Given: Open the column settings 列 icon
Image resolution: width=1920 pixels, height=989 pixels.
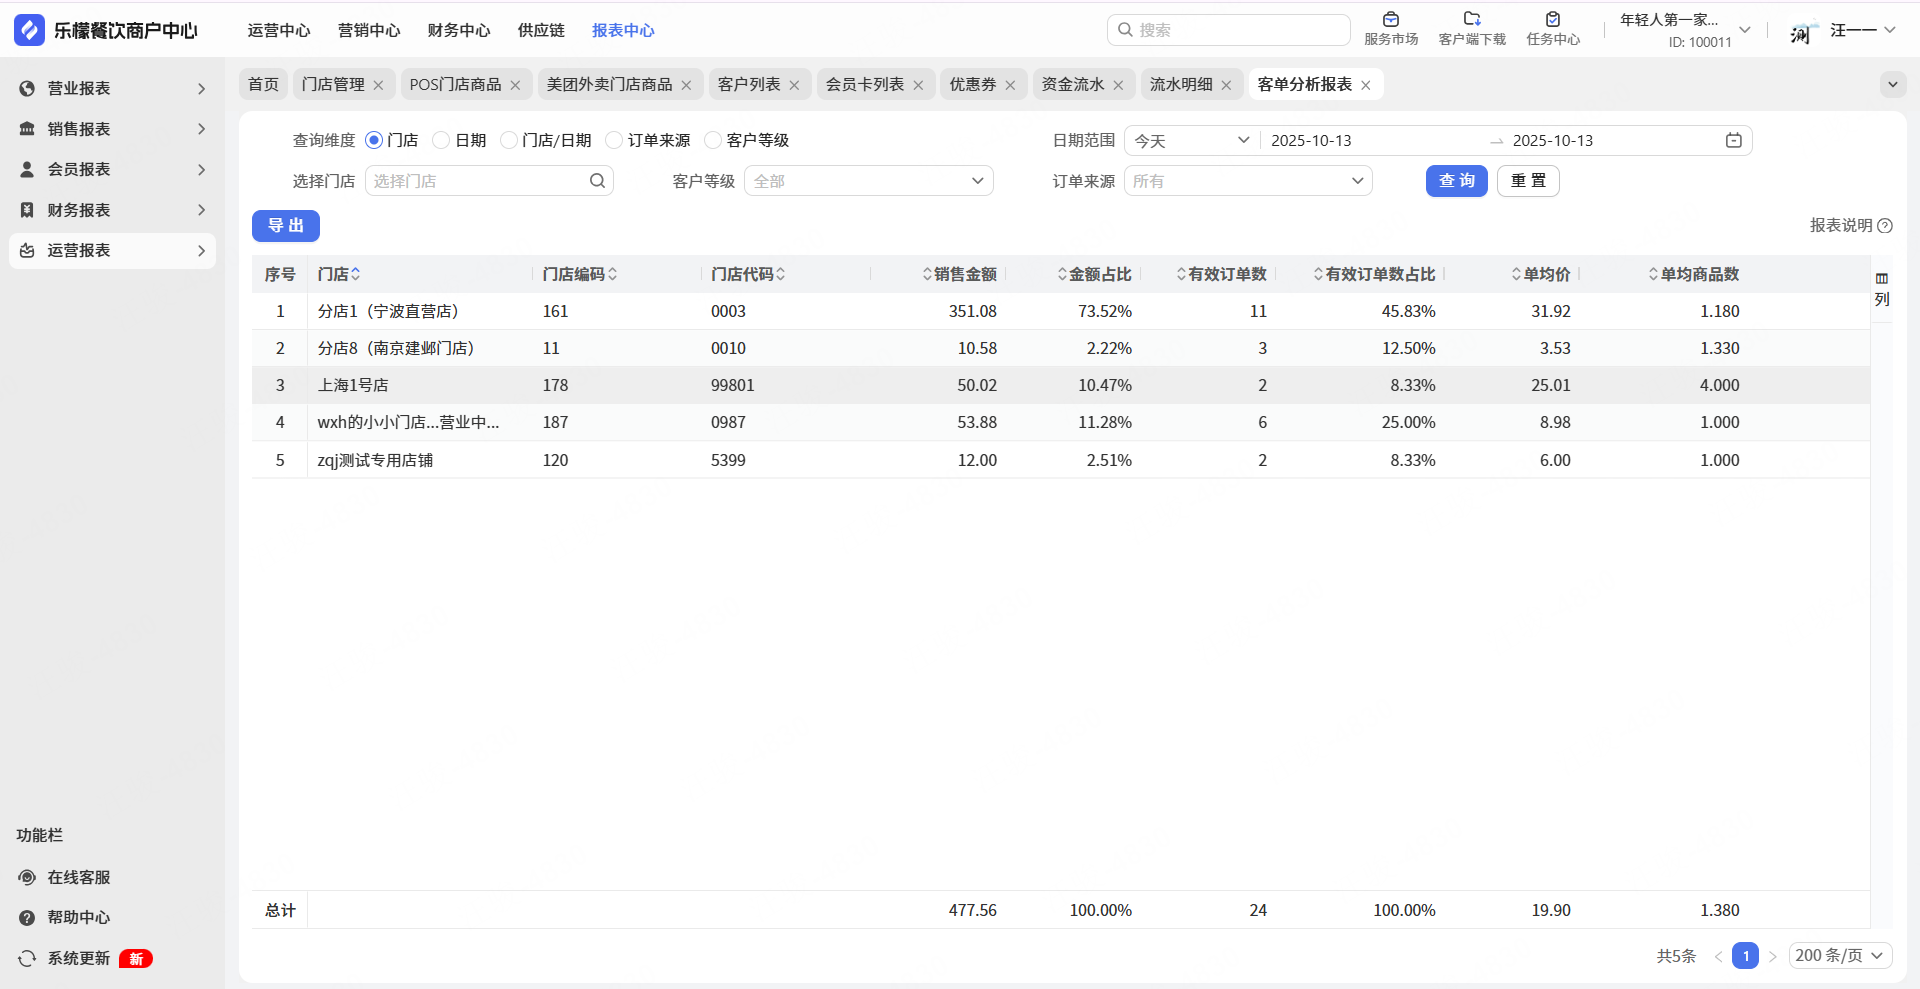Looking at the screenshot, I should (1882, 289).
